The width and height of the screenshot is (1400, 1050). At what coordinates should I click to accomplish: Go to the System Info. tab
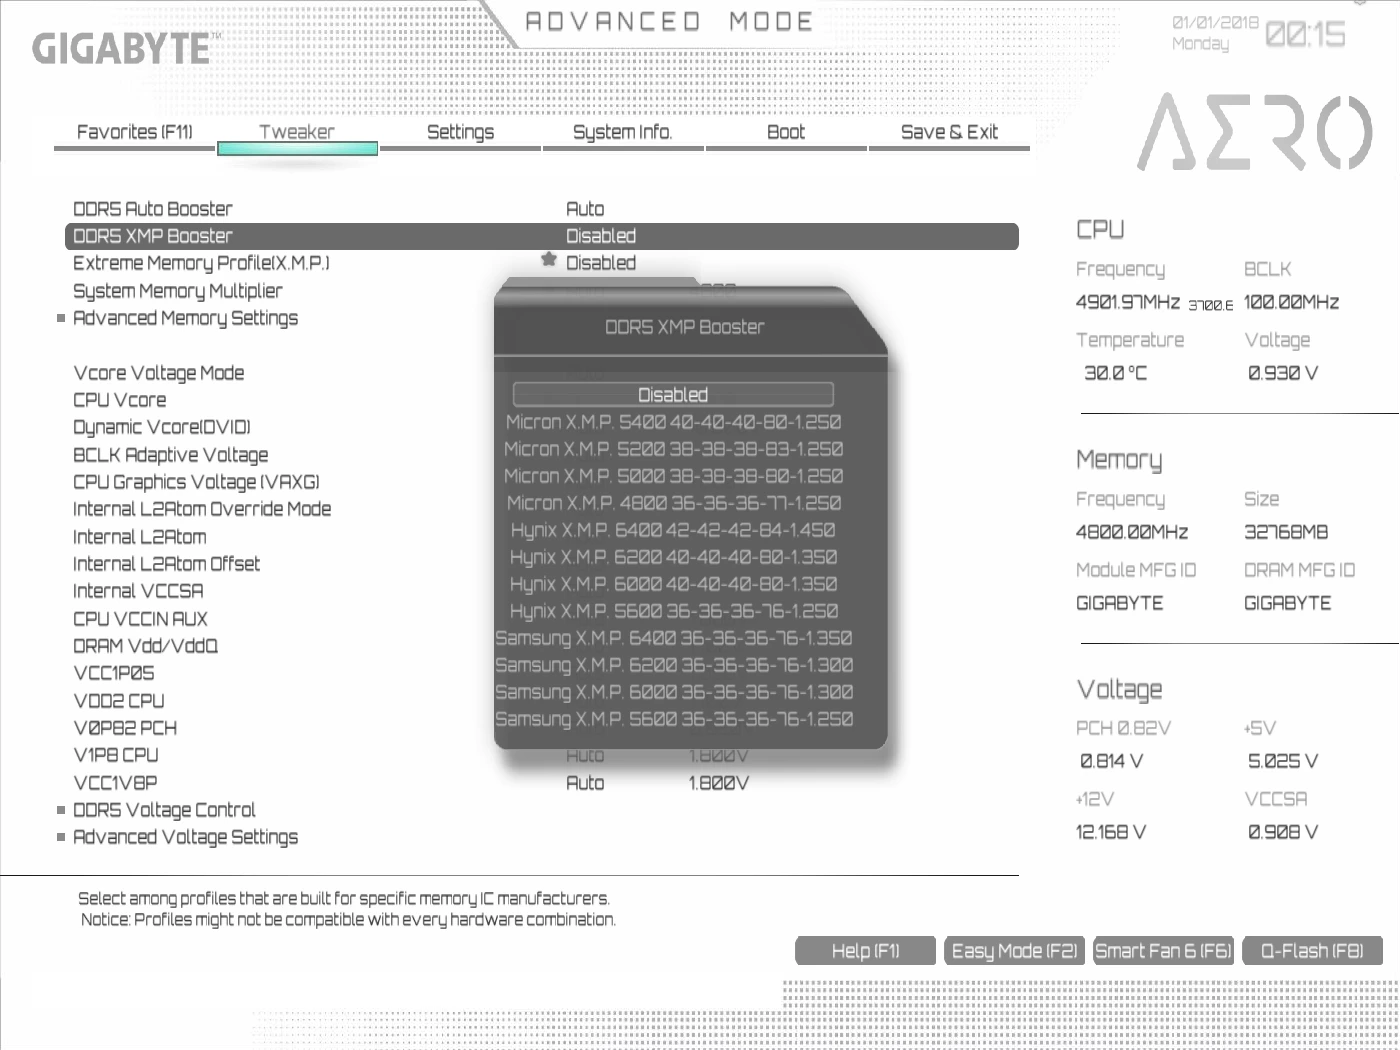(x=622, y=132)
